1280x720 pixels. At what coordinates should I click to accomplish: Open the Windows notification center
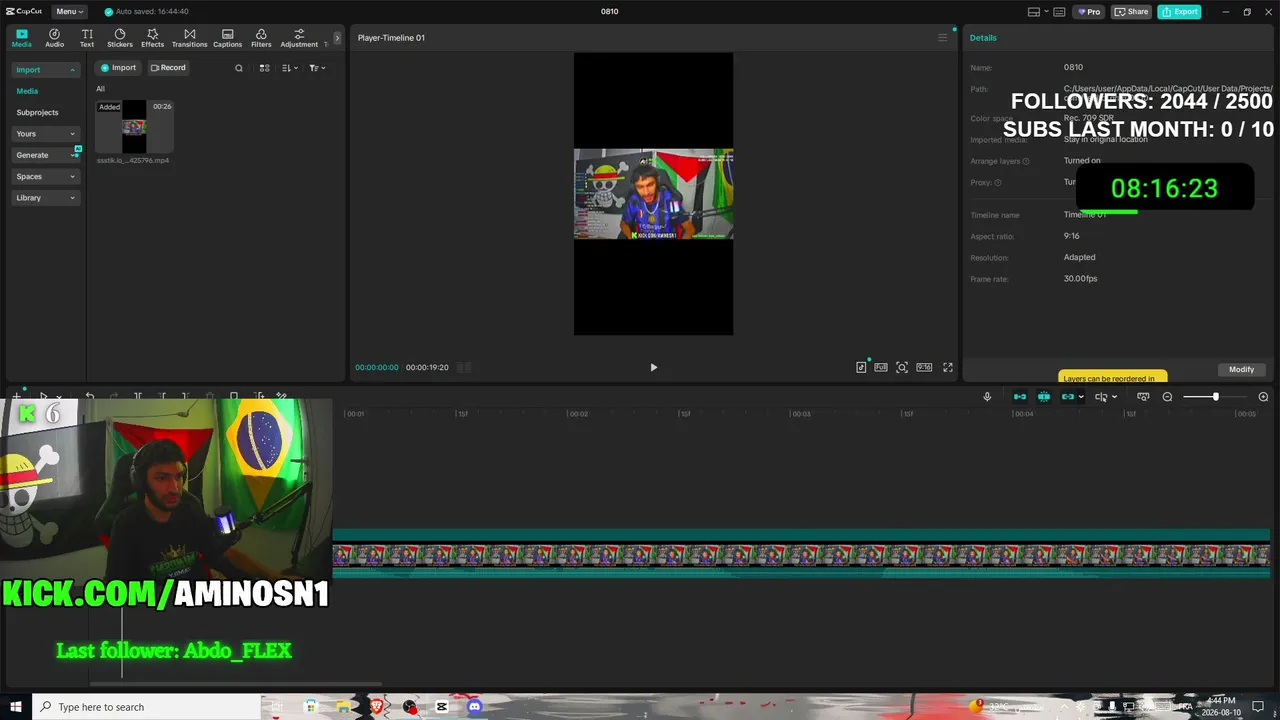click(x=1258, y=707)
